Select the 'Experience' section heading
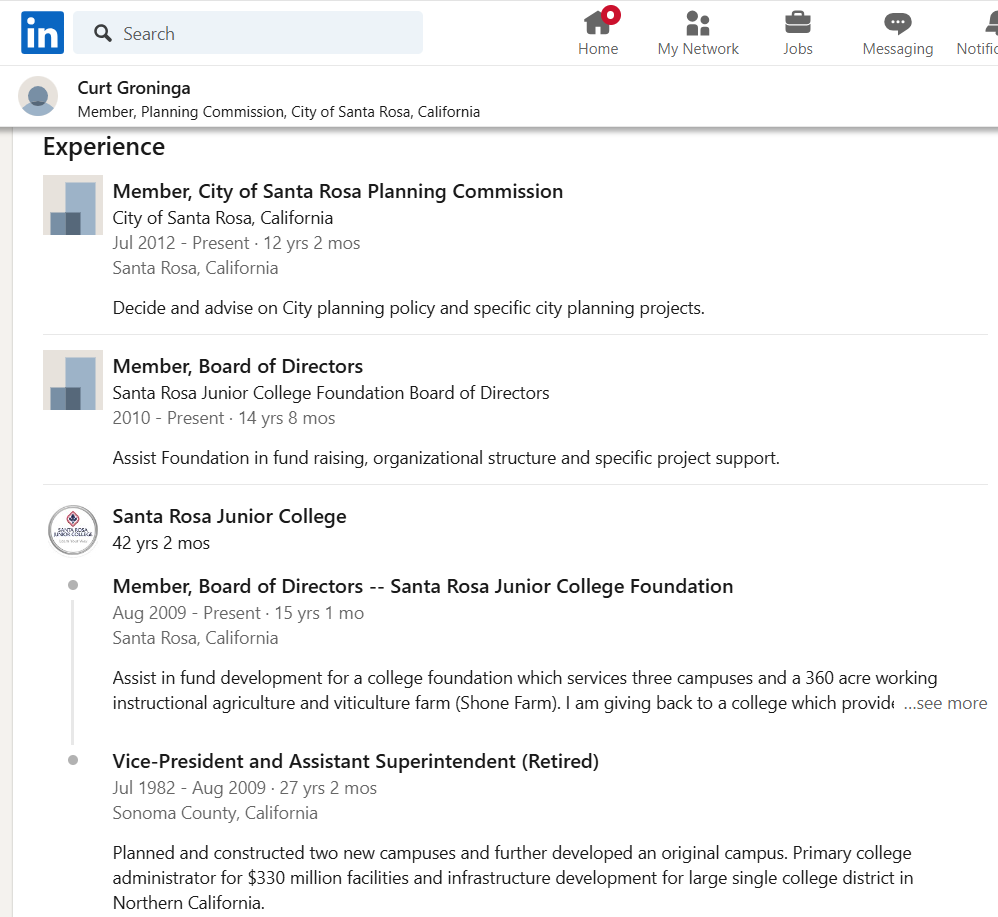This screenshot has width=998, height=917. [104, 147]
